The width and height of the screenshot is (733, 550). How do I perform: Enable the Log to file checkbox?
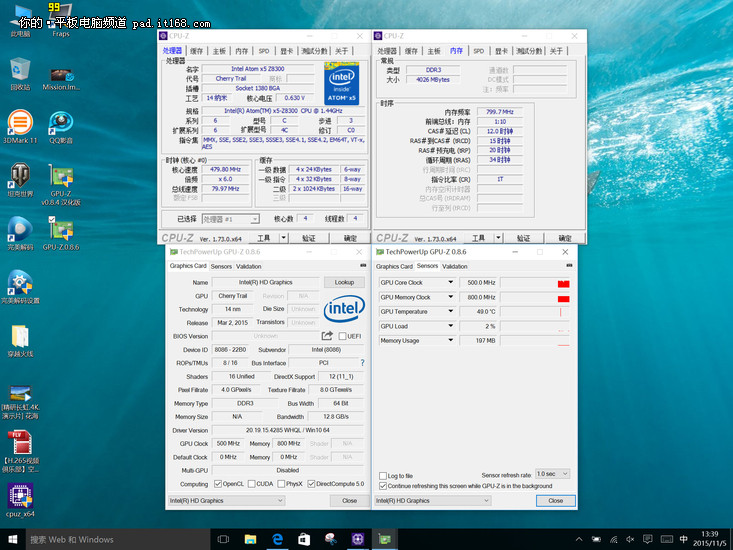click(x=383, y=476)
